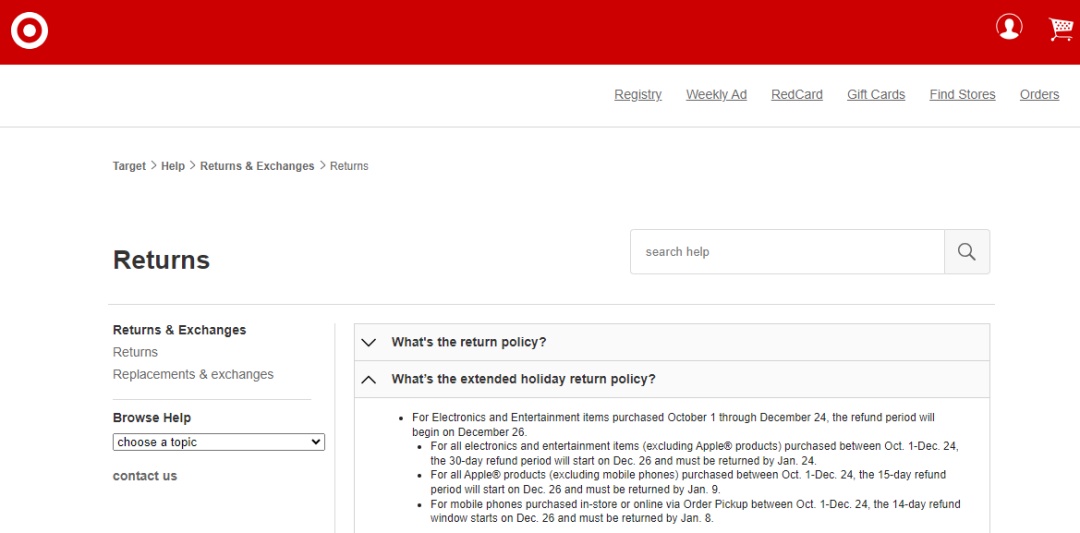Open Returns in the sidebar

(136, 353)
